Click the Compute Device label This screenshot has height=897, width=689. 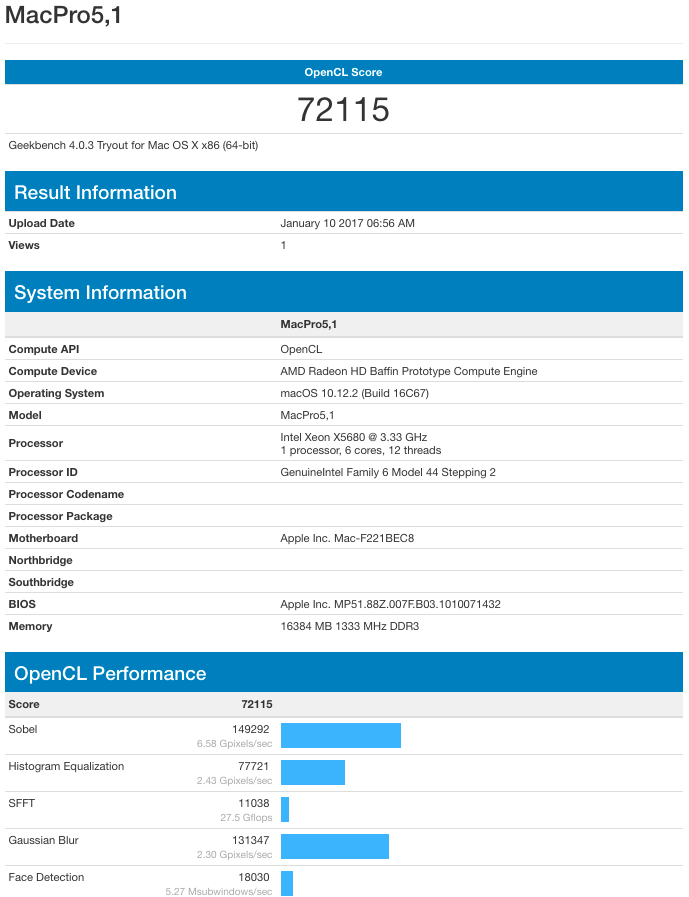[x=53, y=371]
